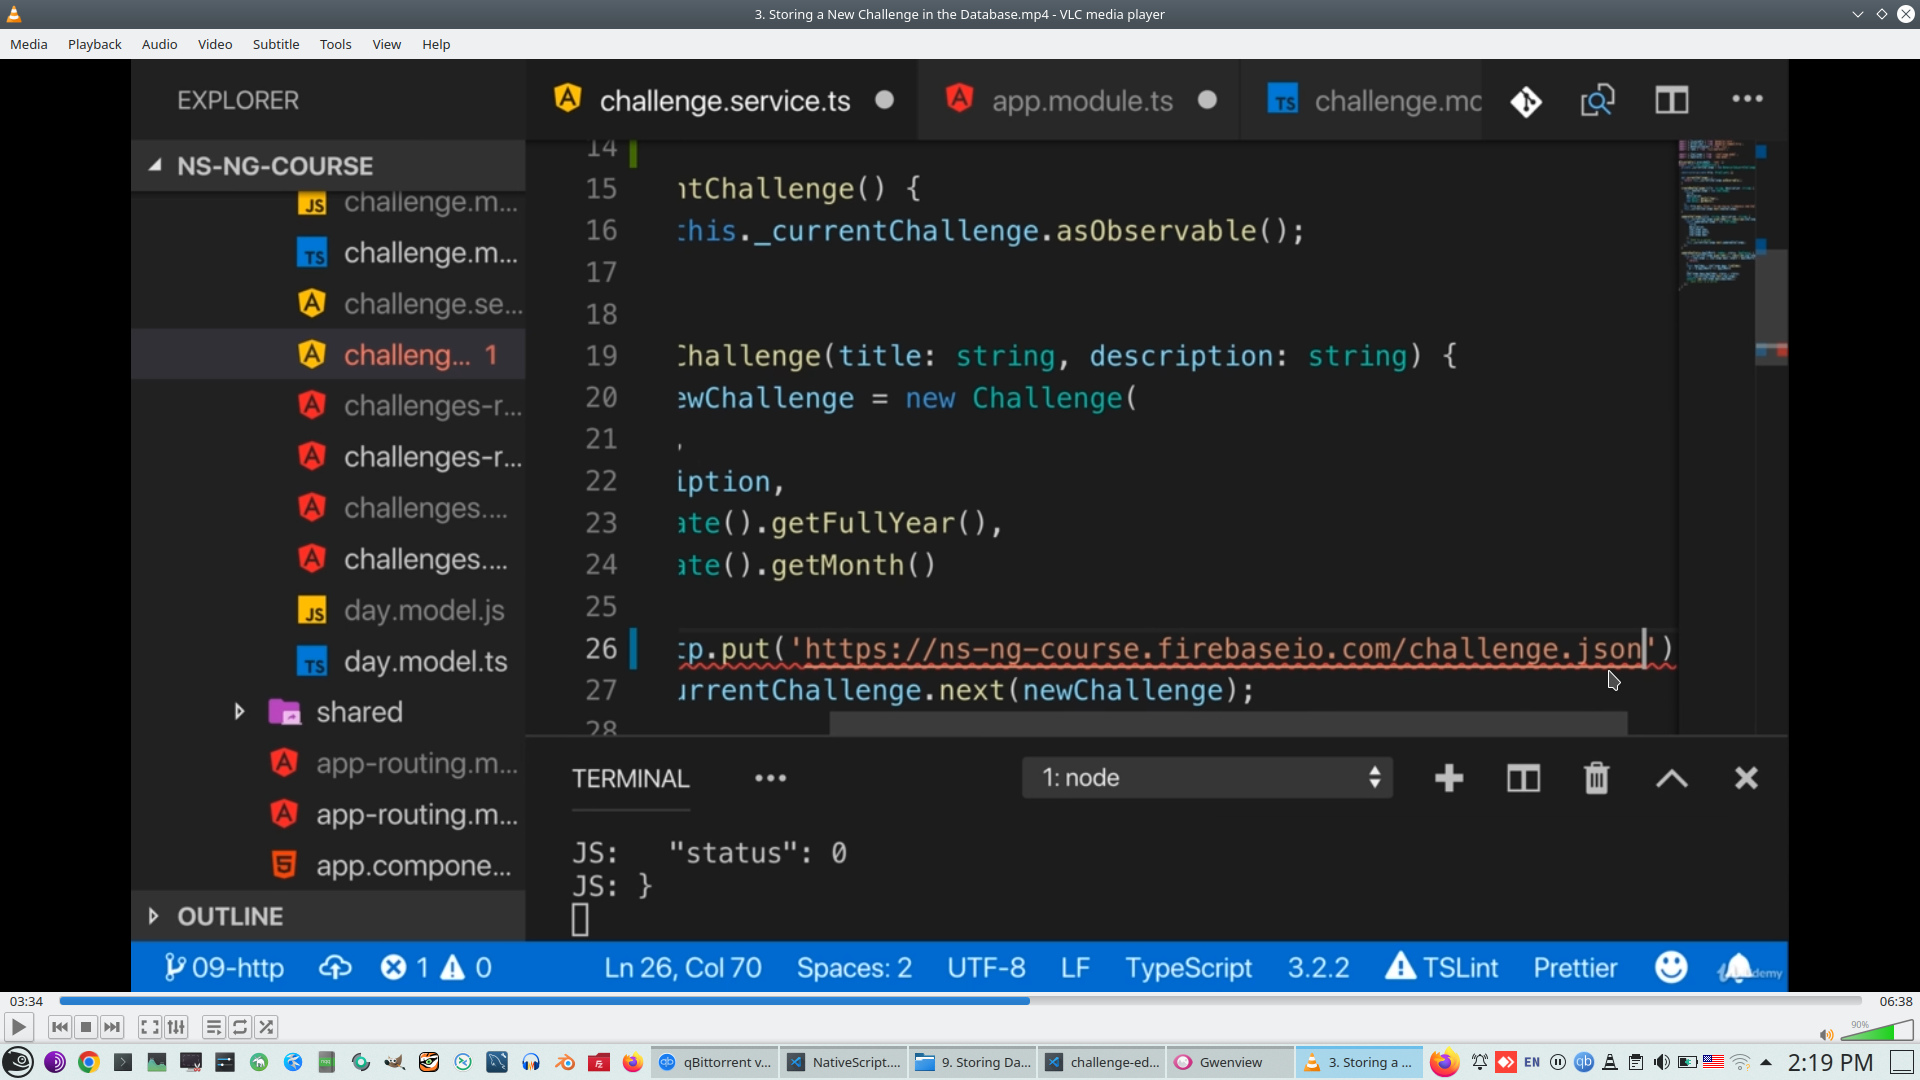Toggle loop playback mode
1920x1080 pixels.
coord(240,1027)
